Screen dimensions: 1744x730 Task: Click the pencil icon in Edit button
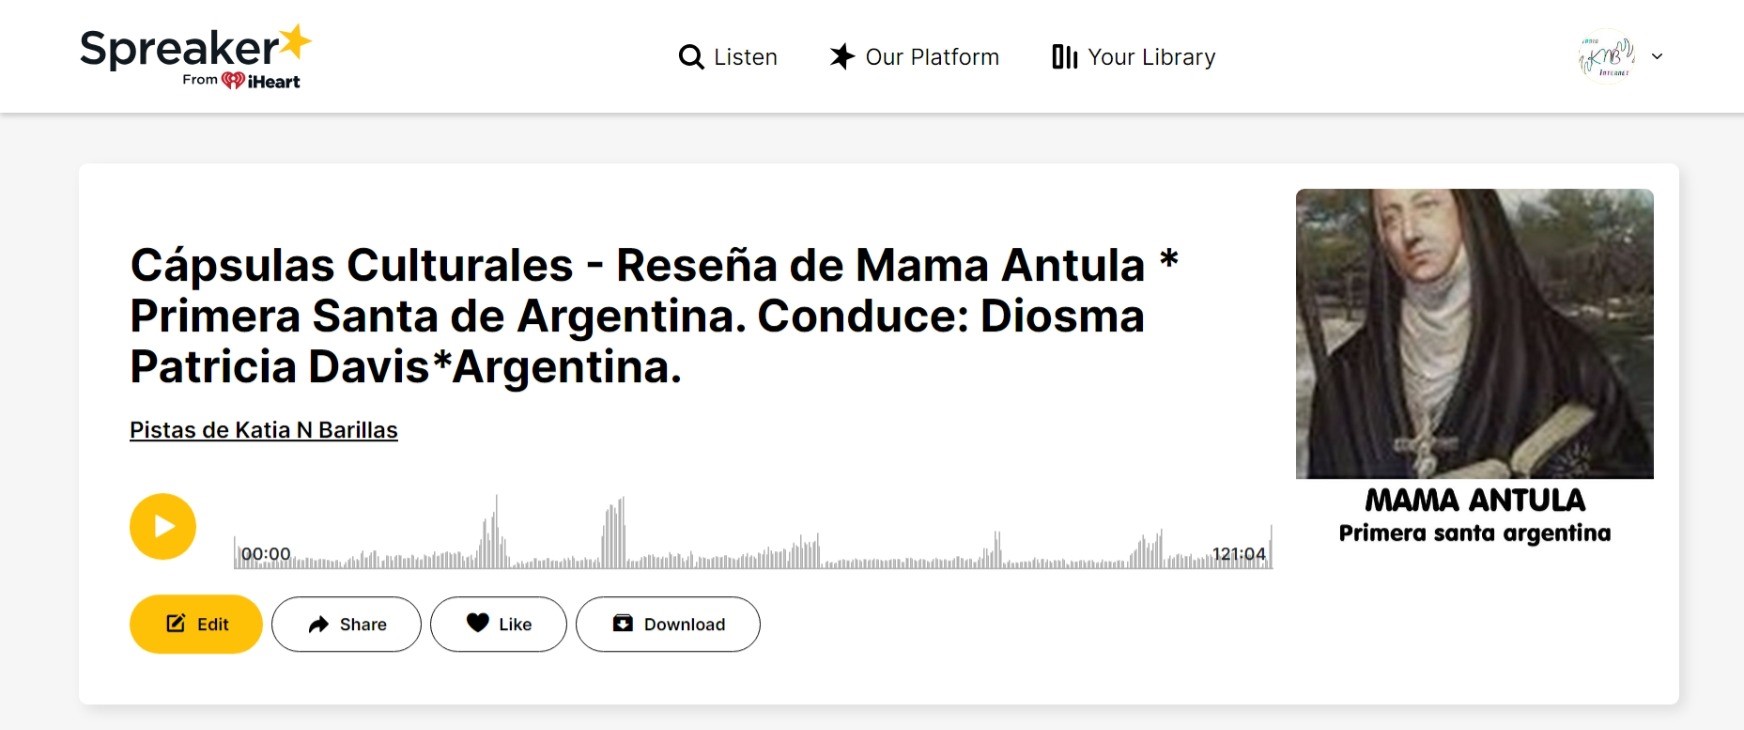176,624
